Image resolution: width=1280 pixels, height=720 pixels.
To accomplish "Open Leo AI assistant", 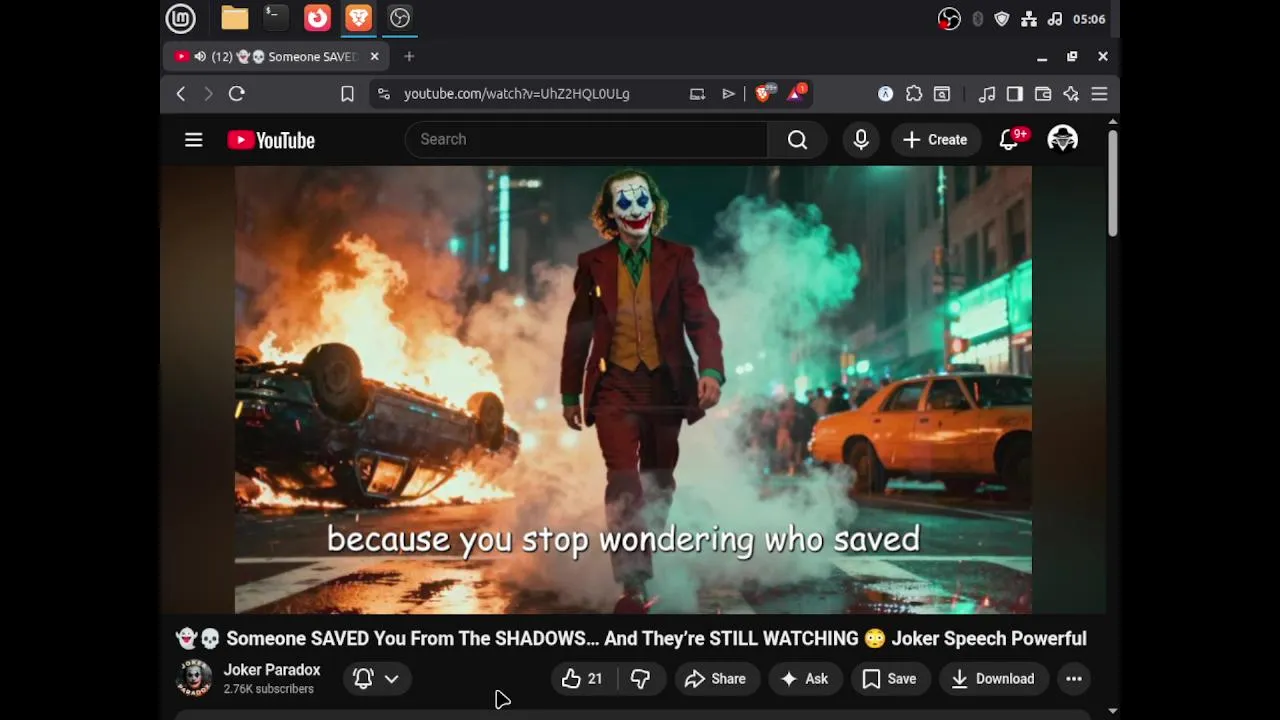I will point(1071,94).
